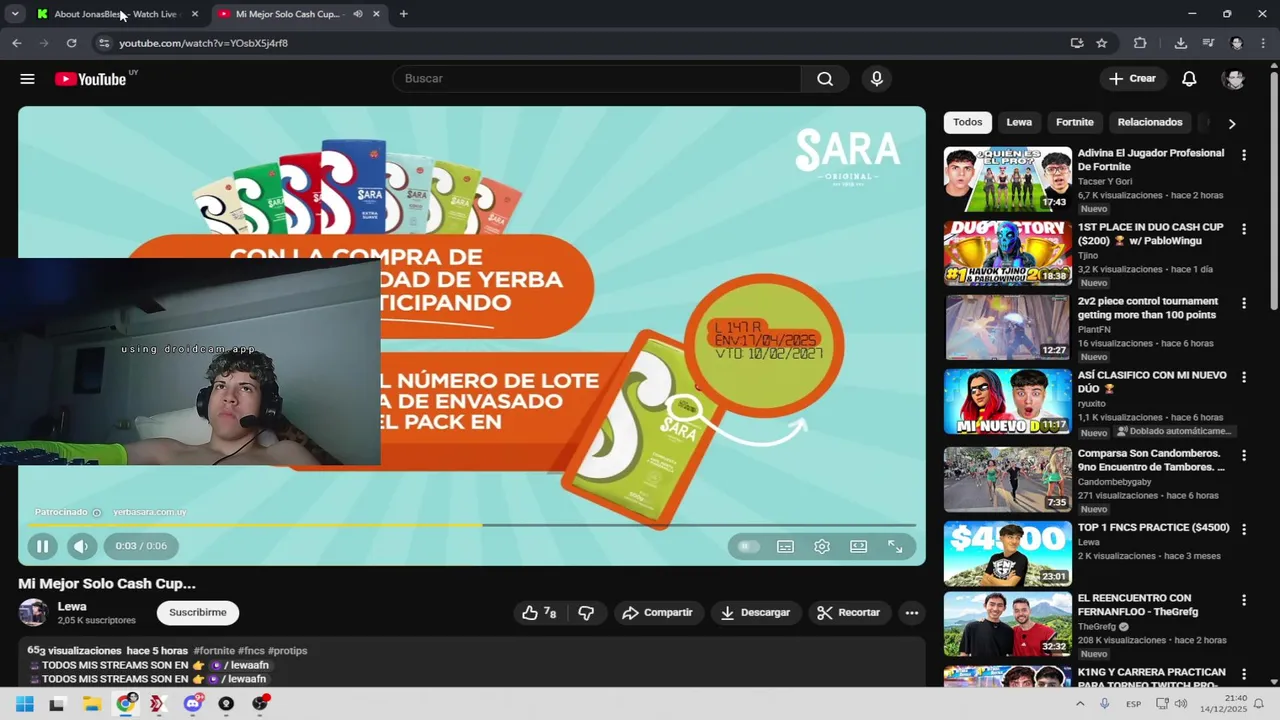1280x720 pixels.
Task: Click the Crear button
Action: coord(1132,79)
